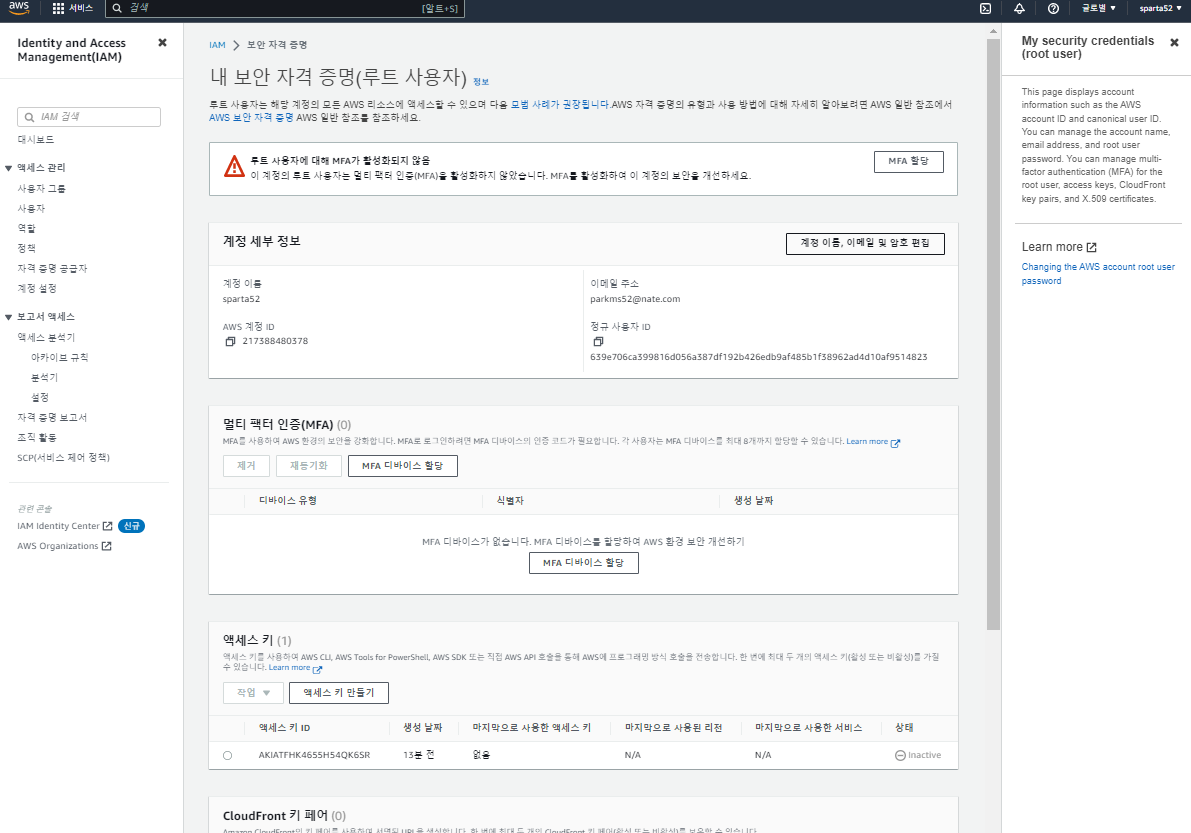The width and height of the screenshot is (1191, 833).
Task: Click Learn more link in access key section
Action: pos(295,668)
